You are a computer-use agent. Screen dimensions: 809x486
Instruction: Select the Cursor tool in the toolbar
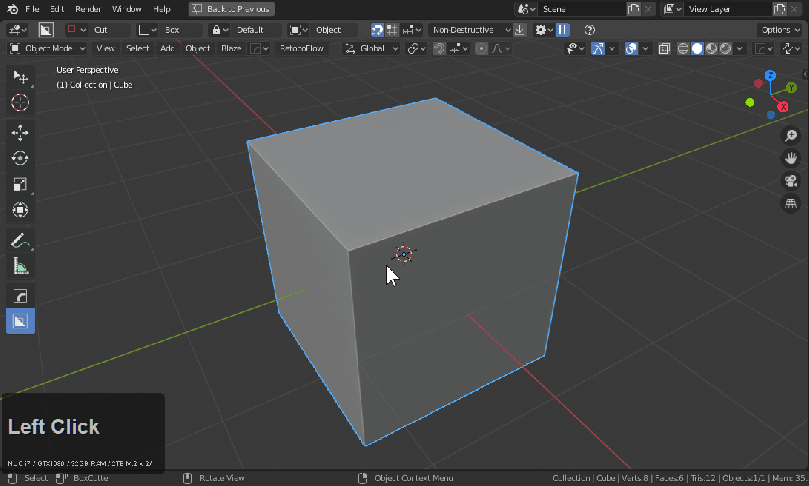[x=20, y=103]
